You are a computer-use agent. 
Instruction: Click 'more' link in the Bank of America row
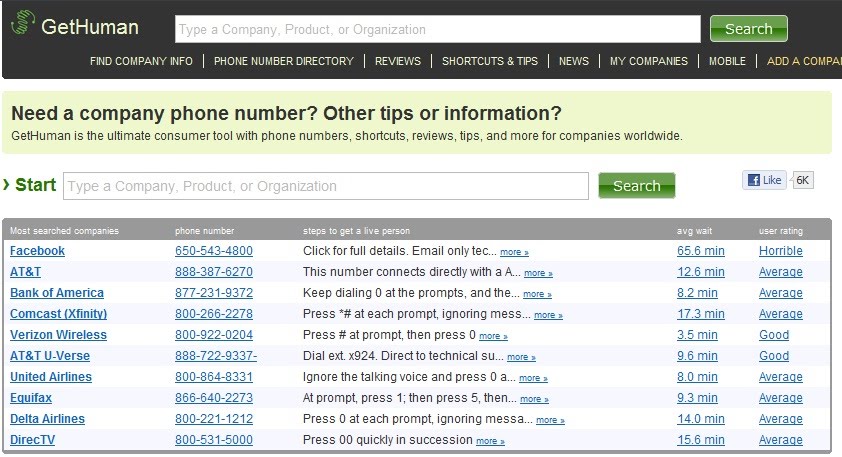coord(537,294)
